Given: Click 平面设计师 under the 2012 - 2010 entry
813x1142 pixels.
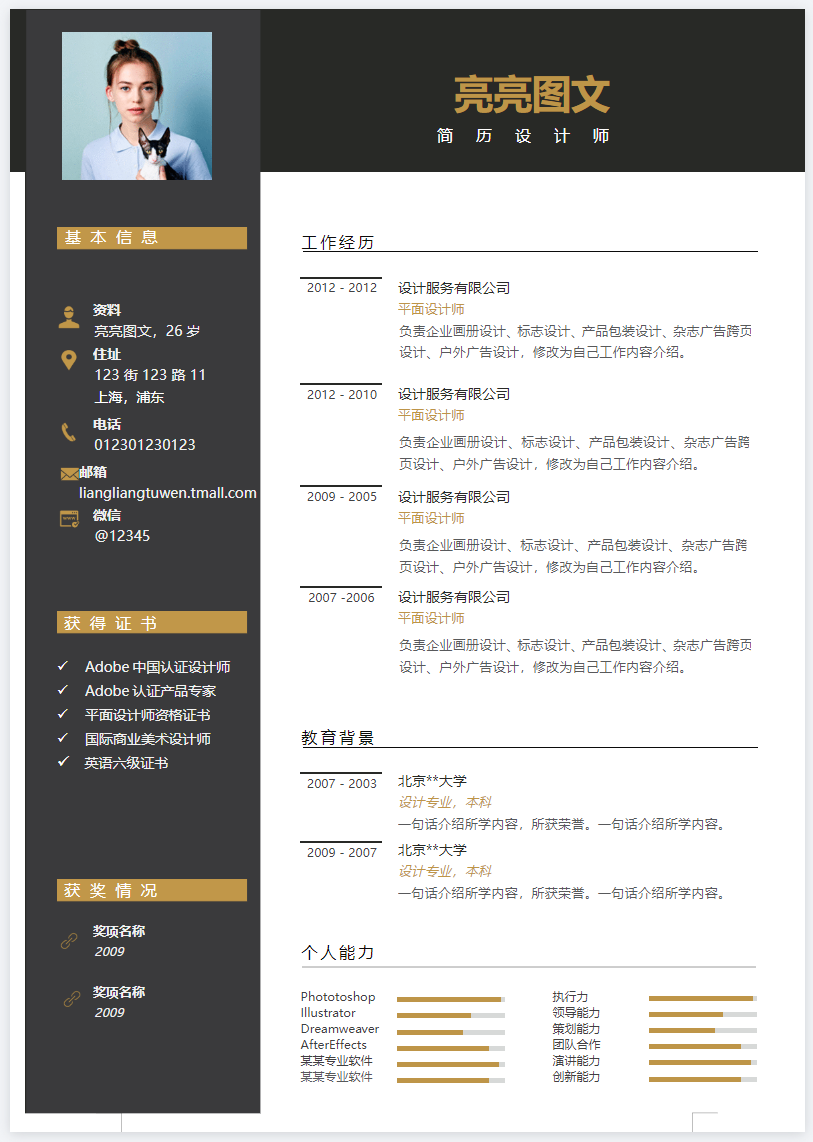Looking at the screenshot, I should tap(431, 415).
